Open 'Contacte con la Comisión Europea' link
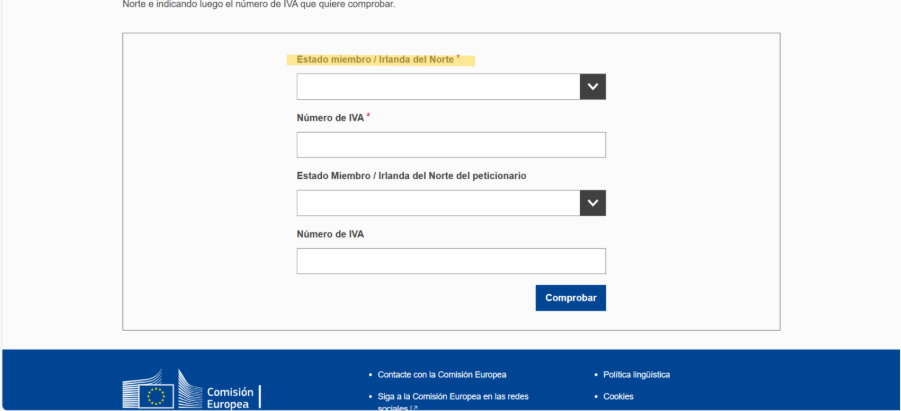 click(x=442, y=375)
